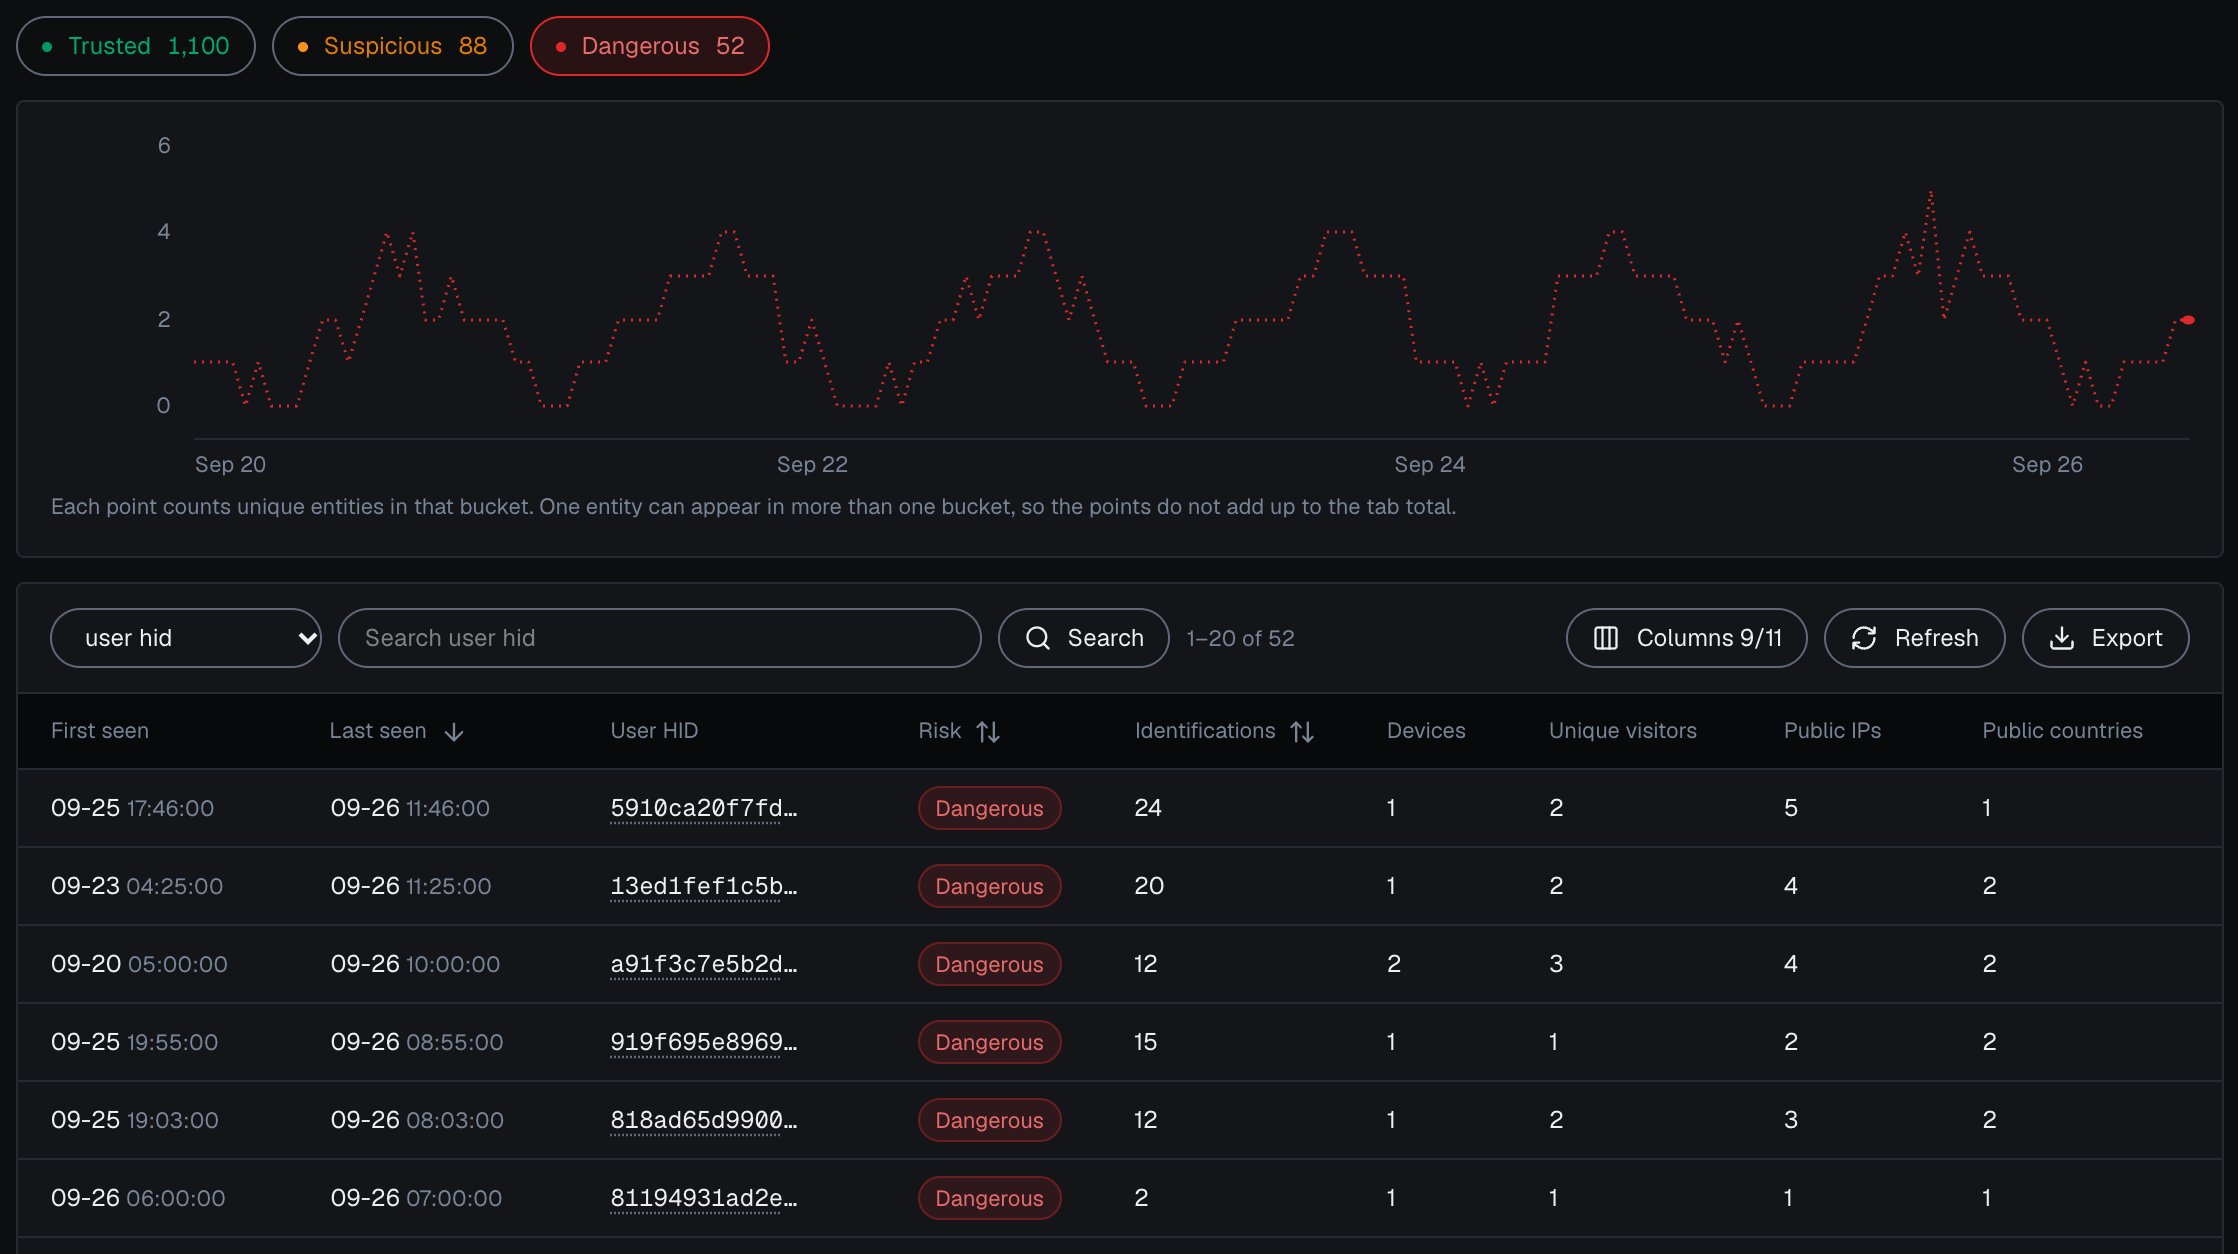Click Dangerous badge in 81194931ad2e row
The height and width of the screenshot is (1254, 2238).
(x=989, y=1198)
